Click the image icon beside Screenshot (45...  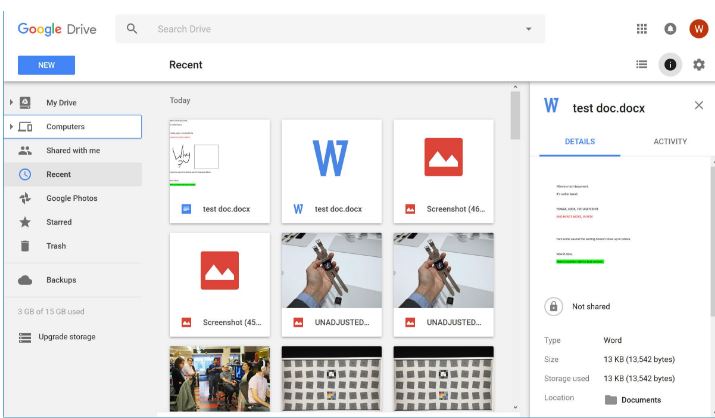tap(186, 322)
